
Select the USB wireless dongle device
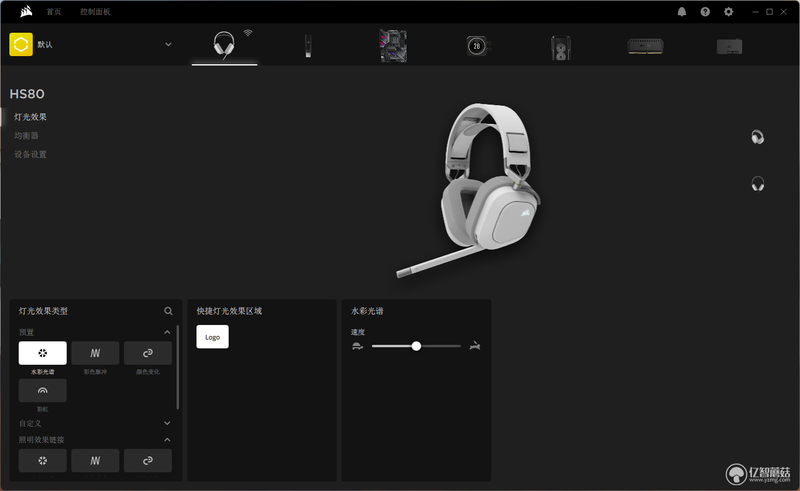tap(308, 46)
